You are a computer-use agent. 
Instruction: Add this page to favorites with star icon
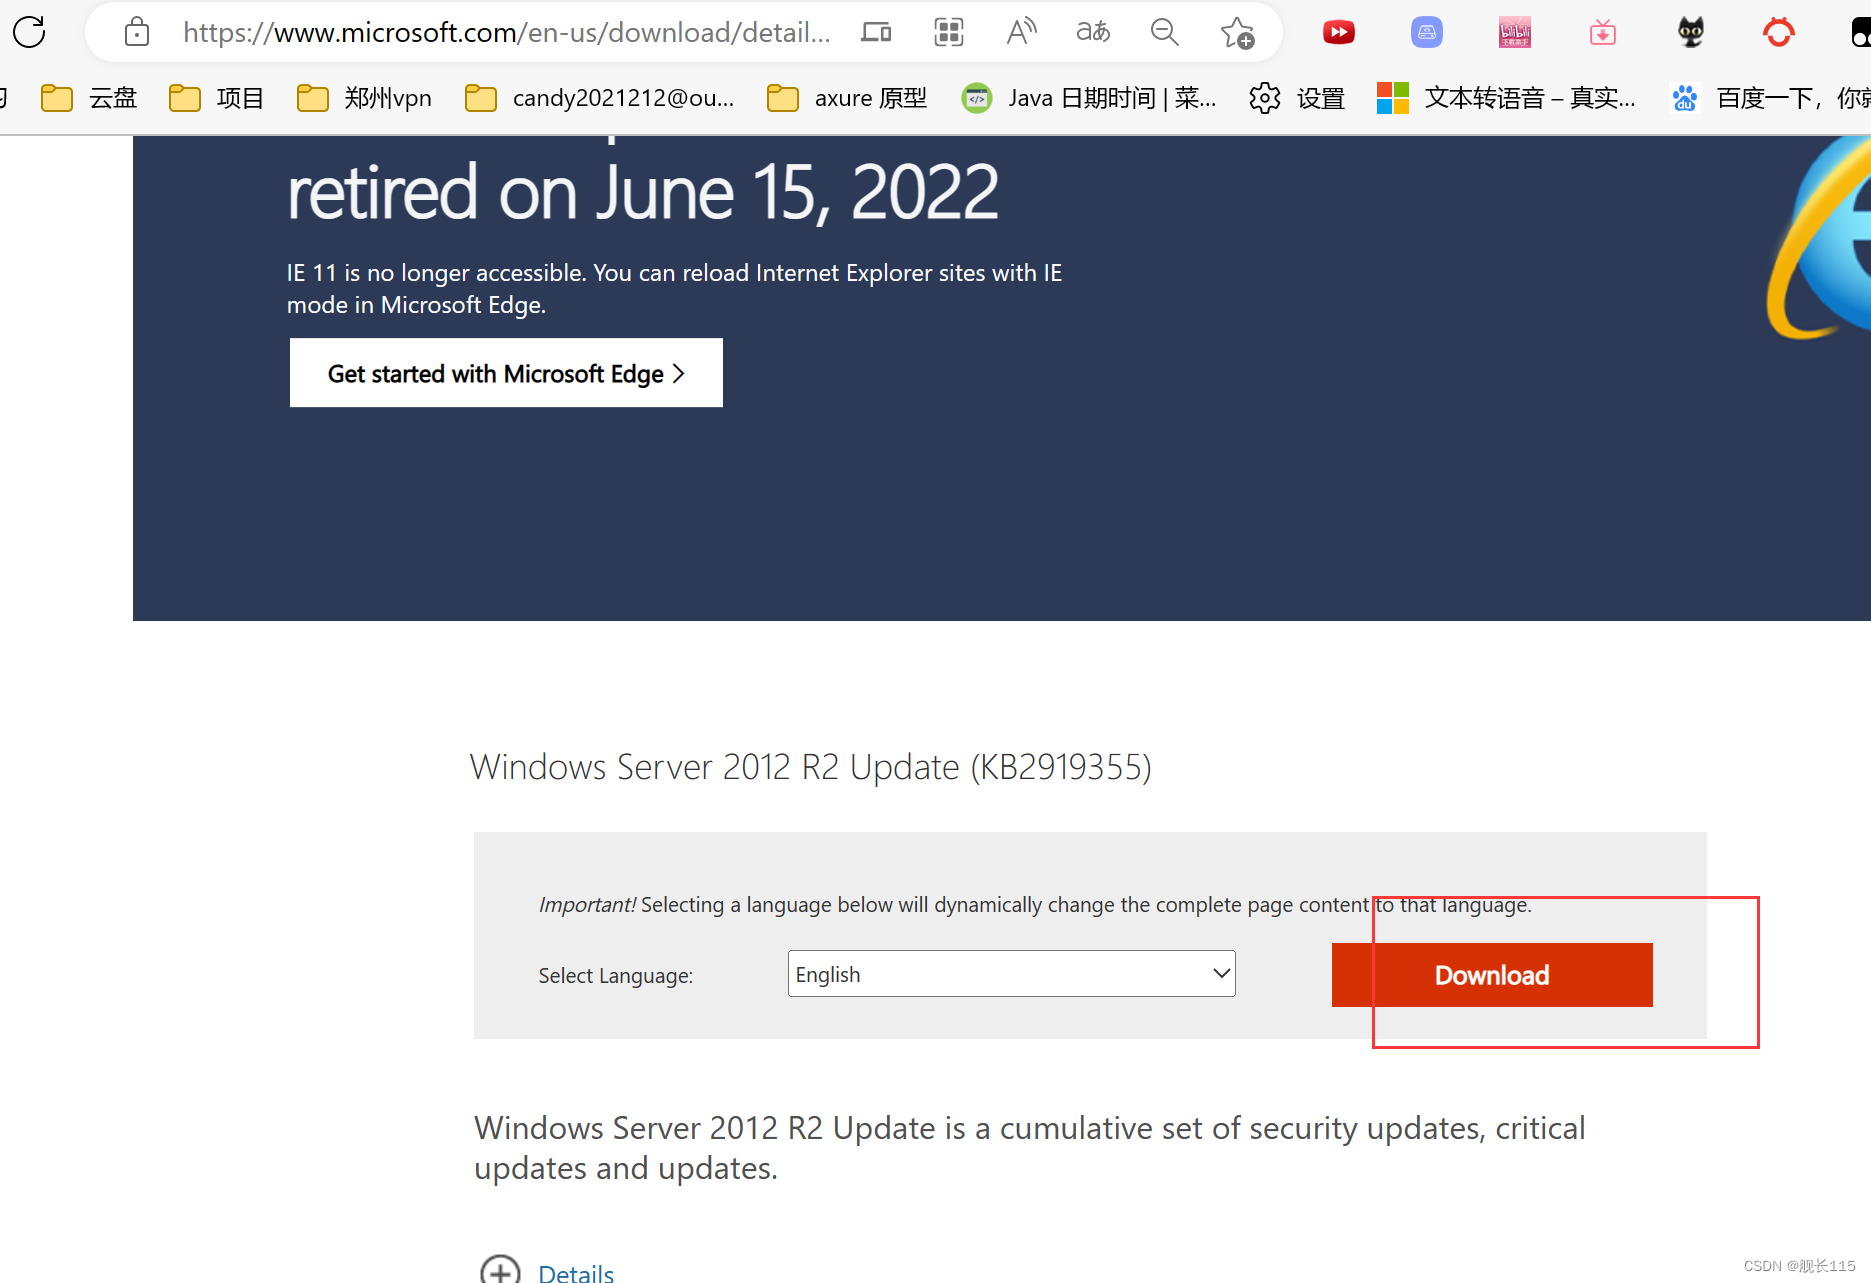coord(1237,32)
